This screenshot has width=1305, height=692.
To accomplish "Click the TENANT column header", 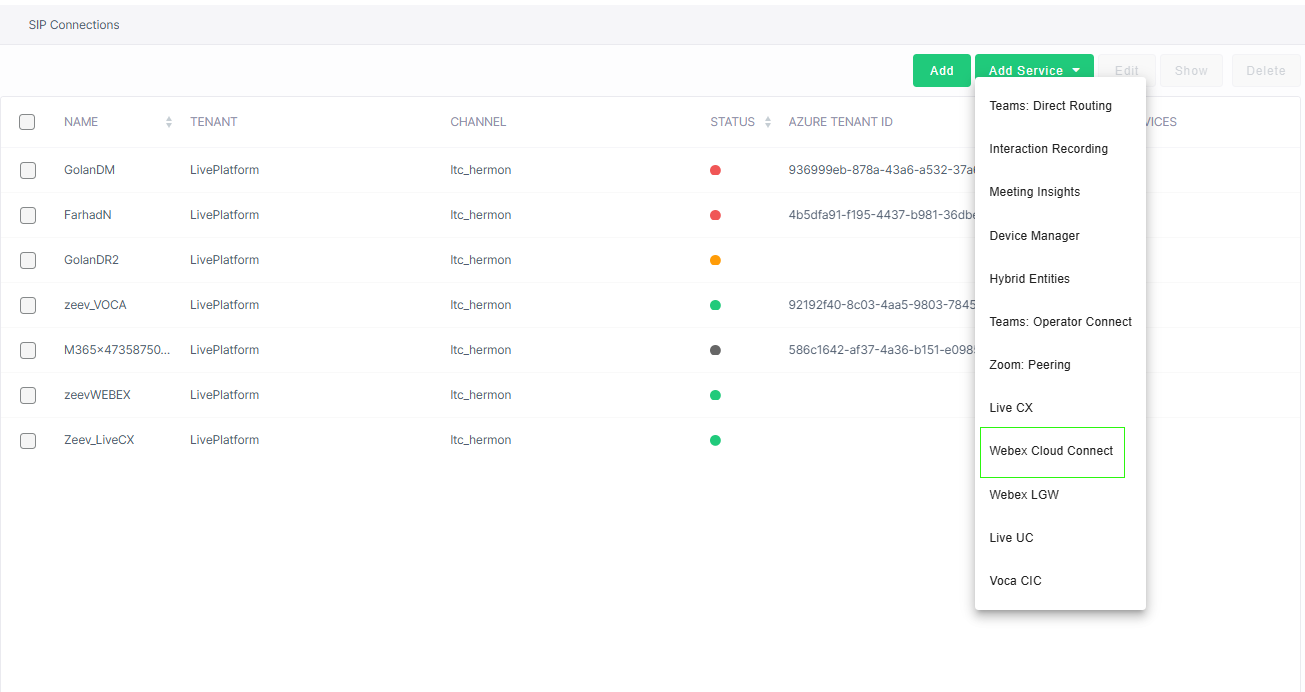I will coord(214,122).
